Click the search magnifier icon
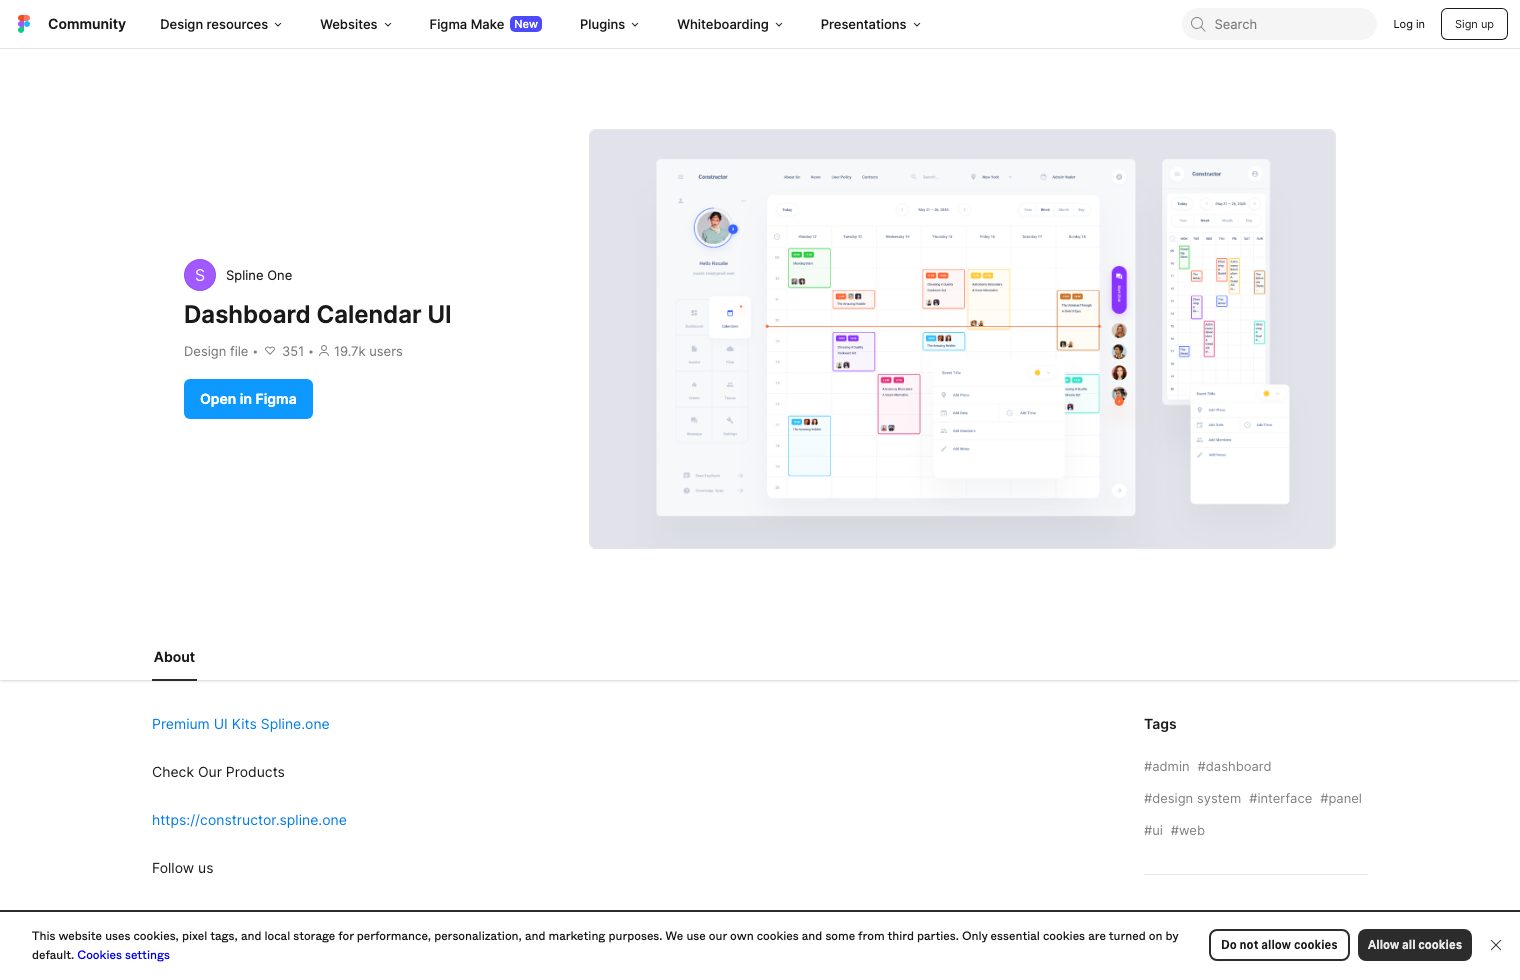Screen dimensions: 1520x980 [x=1198, y=24]
